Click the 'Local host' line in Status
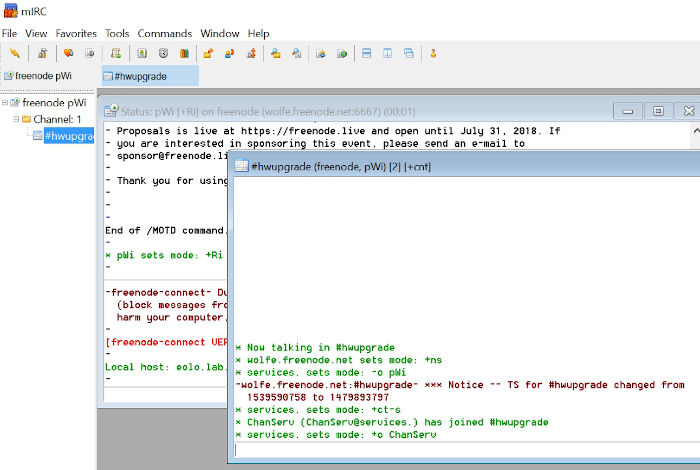Image resolution: width=700 pixels, height=470 pixels. click(x=166, y=367)
